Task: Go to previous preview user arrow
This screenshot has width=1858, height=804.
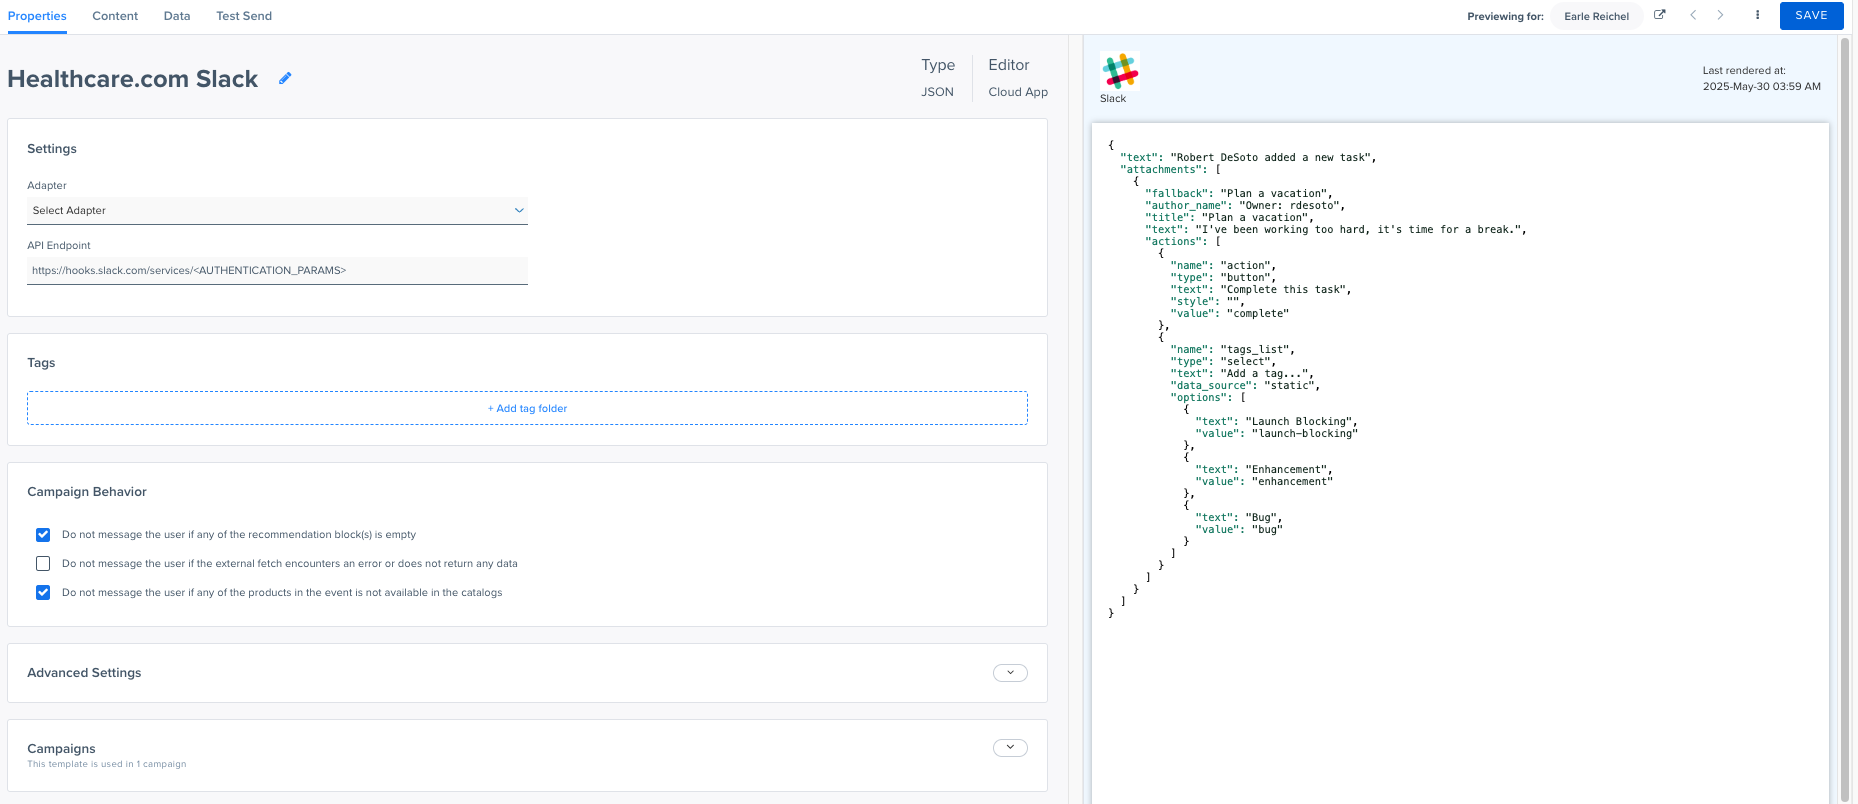Action: (1693, 15)
